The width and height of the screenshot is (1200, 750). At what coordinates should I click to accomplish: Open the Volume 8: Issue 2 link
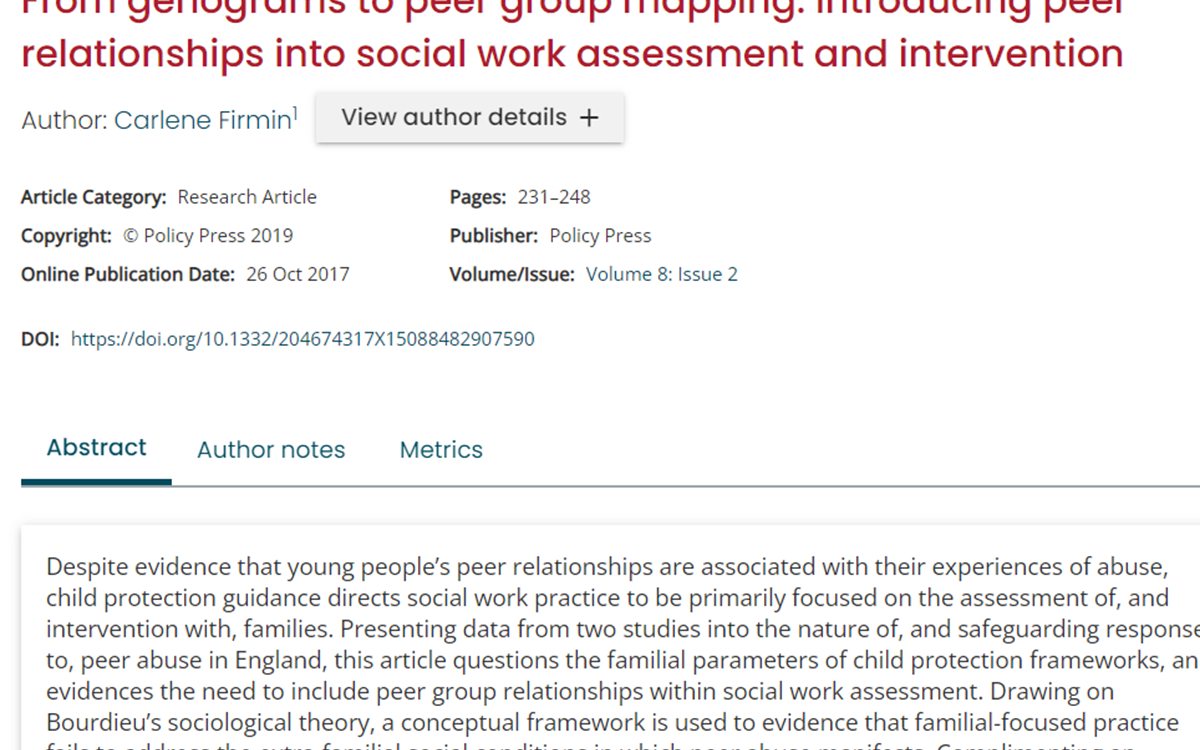662,274
